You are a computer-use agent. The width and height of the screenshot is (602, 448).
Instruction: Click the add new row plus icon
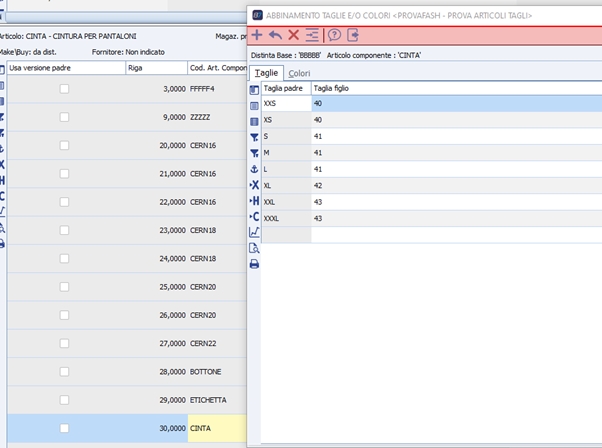(x=257, y=35)
